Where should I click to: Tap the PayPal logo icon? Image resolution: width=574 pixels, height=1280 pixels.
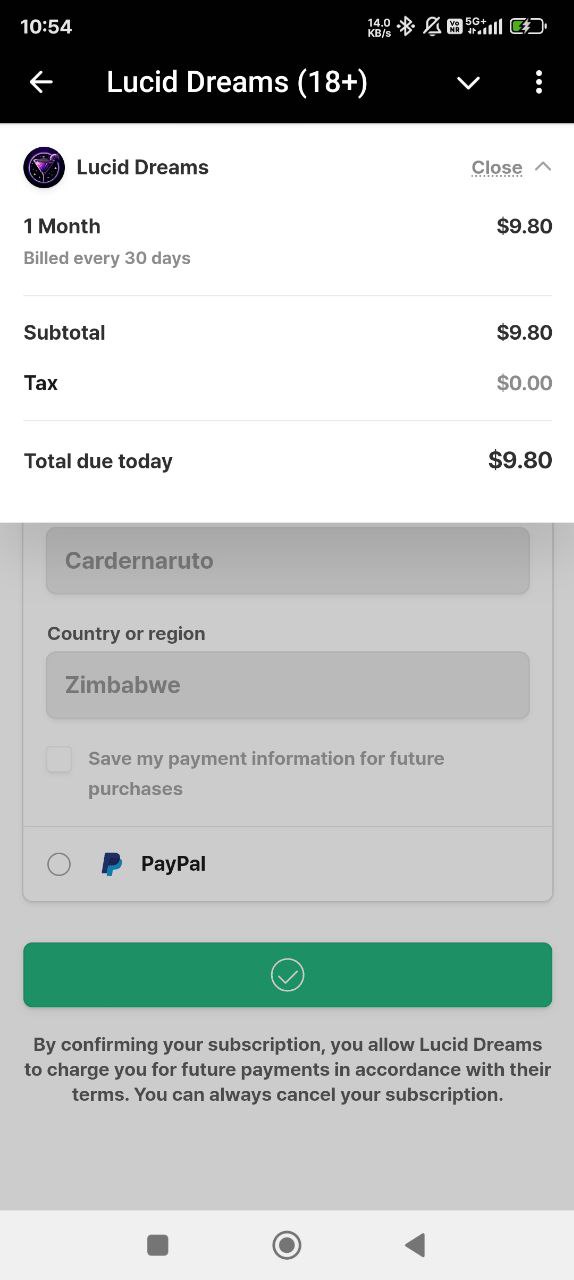[x=112, y=864]
